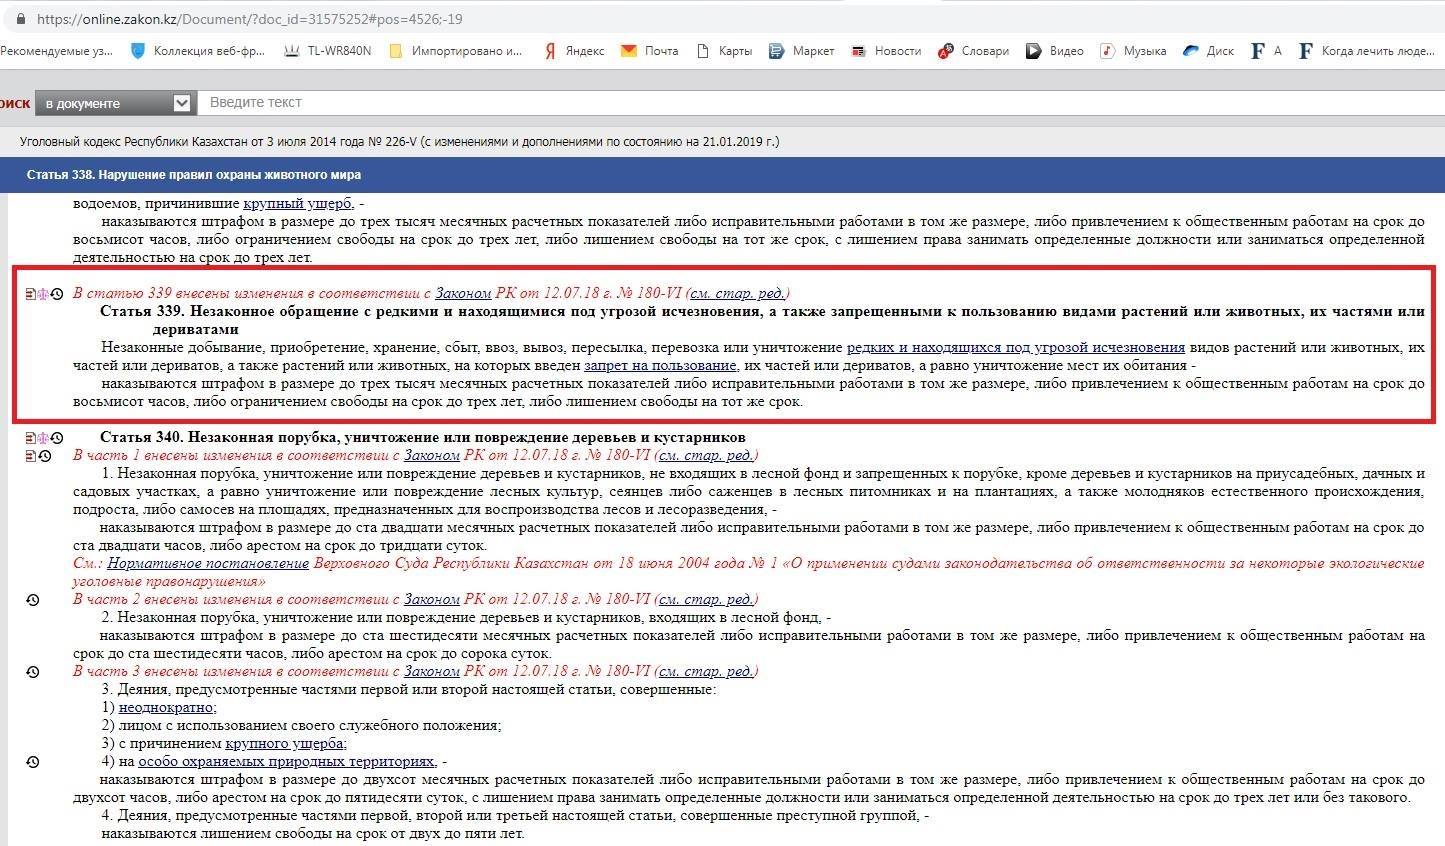The width and height of the screenshot is (1445, 846).
Task: Open 'Законом' link in Article 339 amendment note
Action: click(x=463, y=294)
